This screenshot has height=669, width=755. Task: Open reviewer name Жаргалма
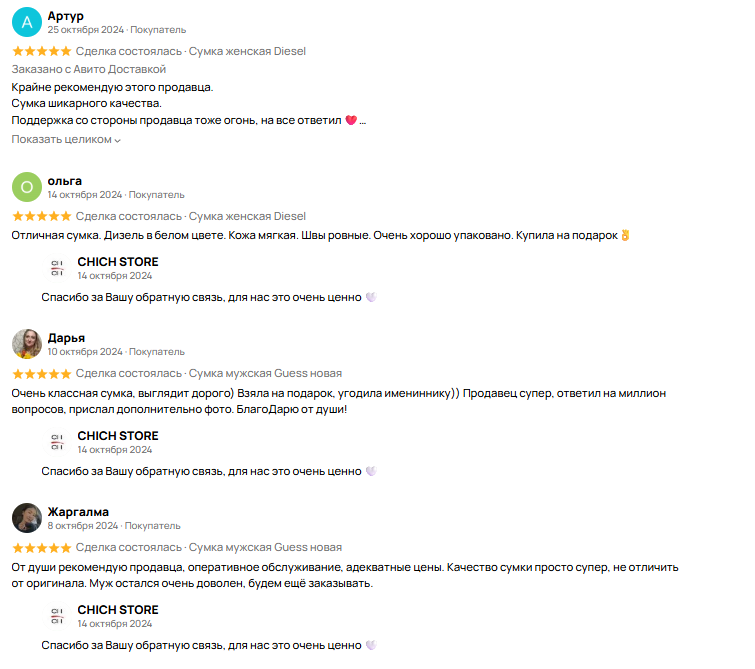click(x=78, y=511)
